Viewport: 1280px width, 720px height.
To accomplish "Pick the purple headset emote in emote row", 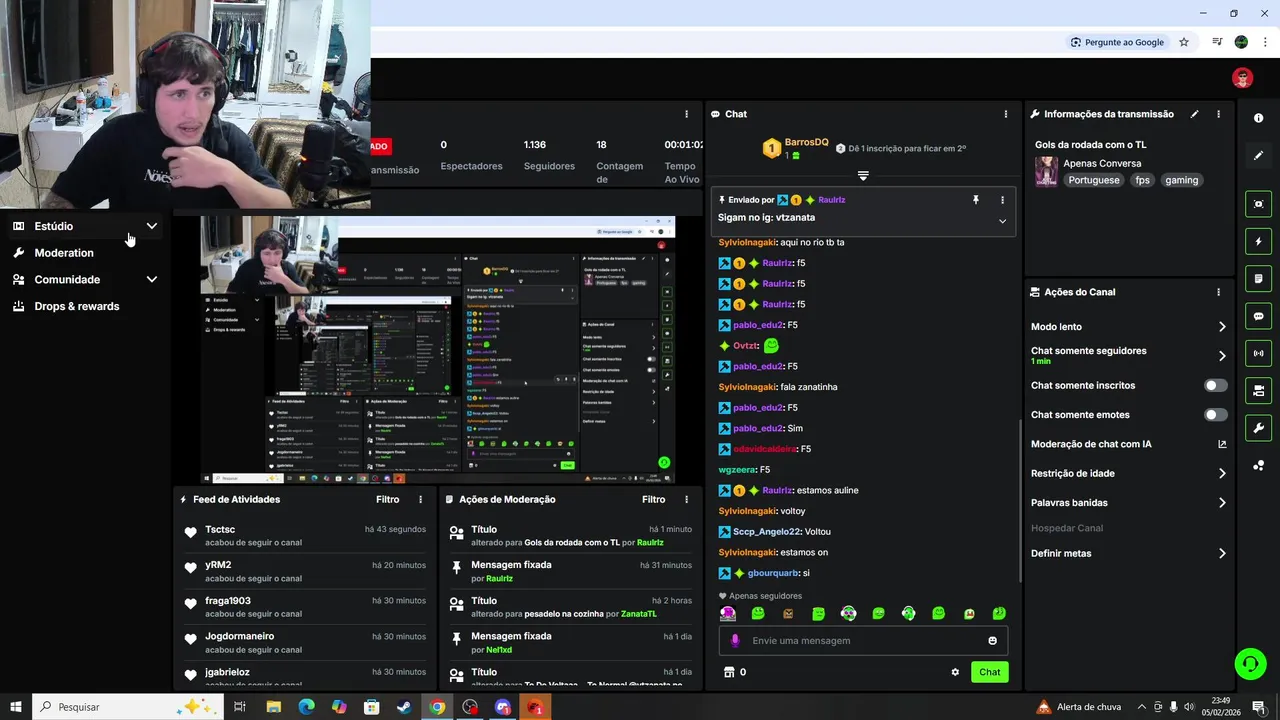I will (728, 613).
